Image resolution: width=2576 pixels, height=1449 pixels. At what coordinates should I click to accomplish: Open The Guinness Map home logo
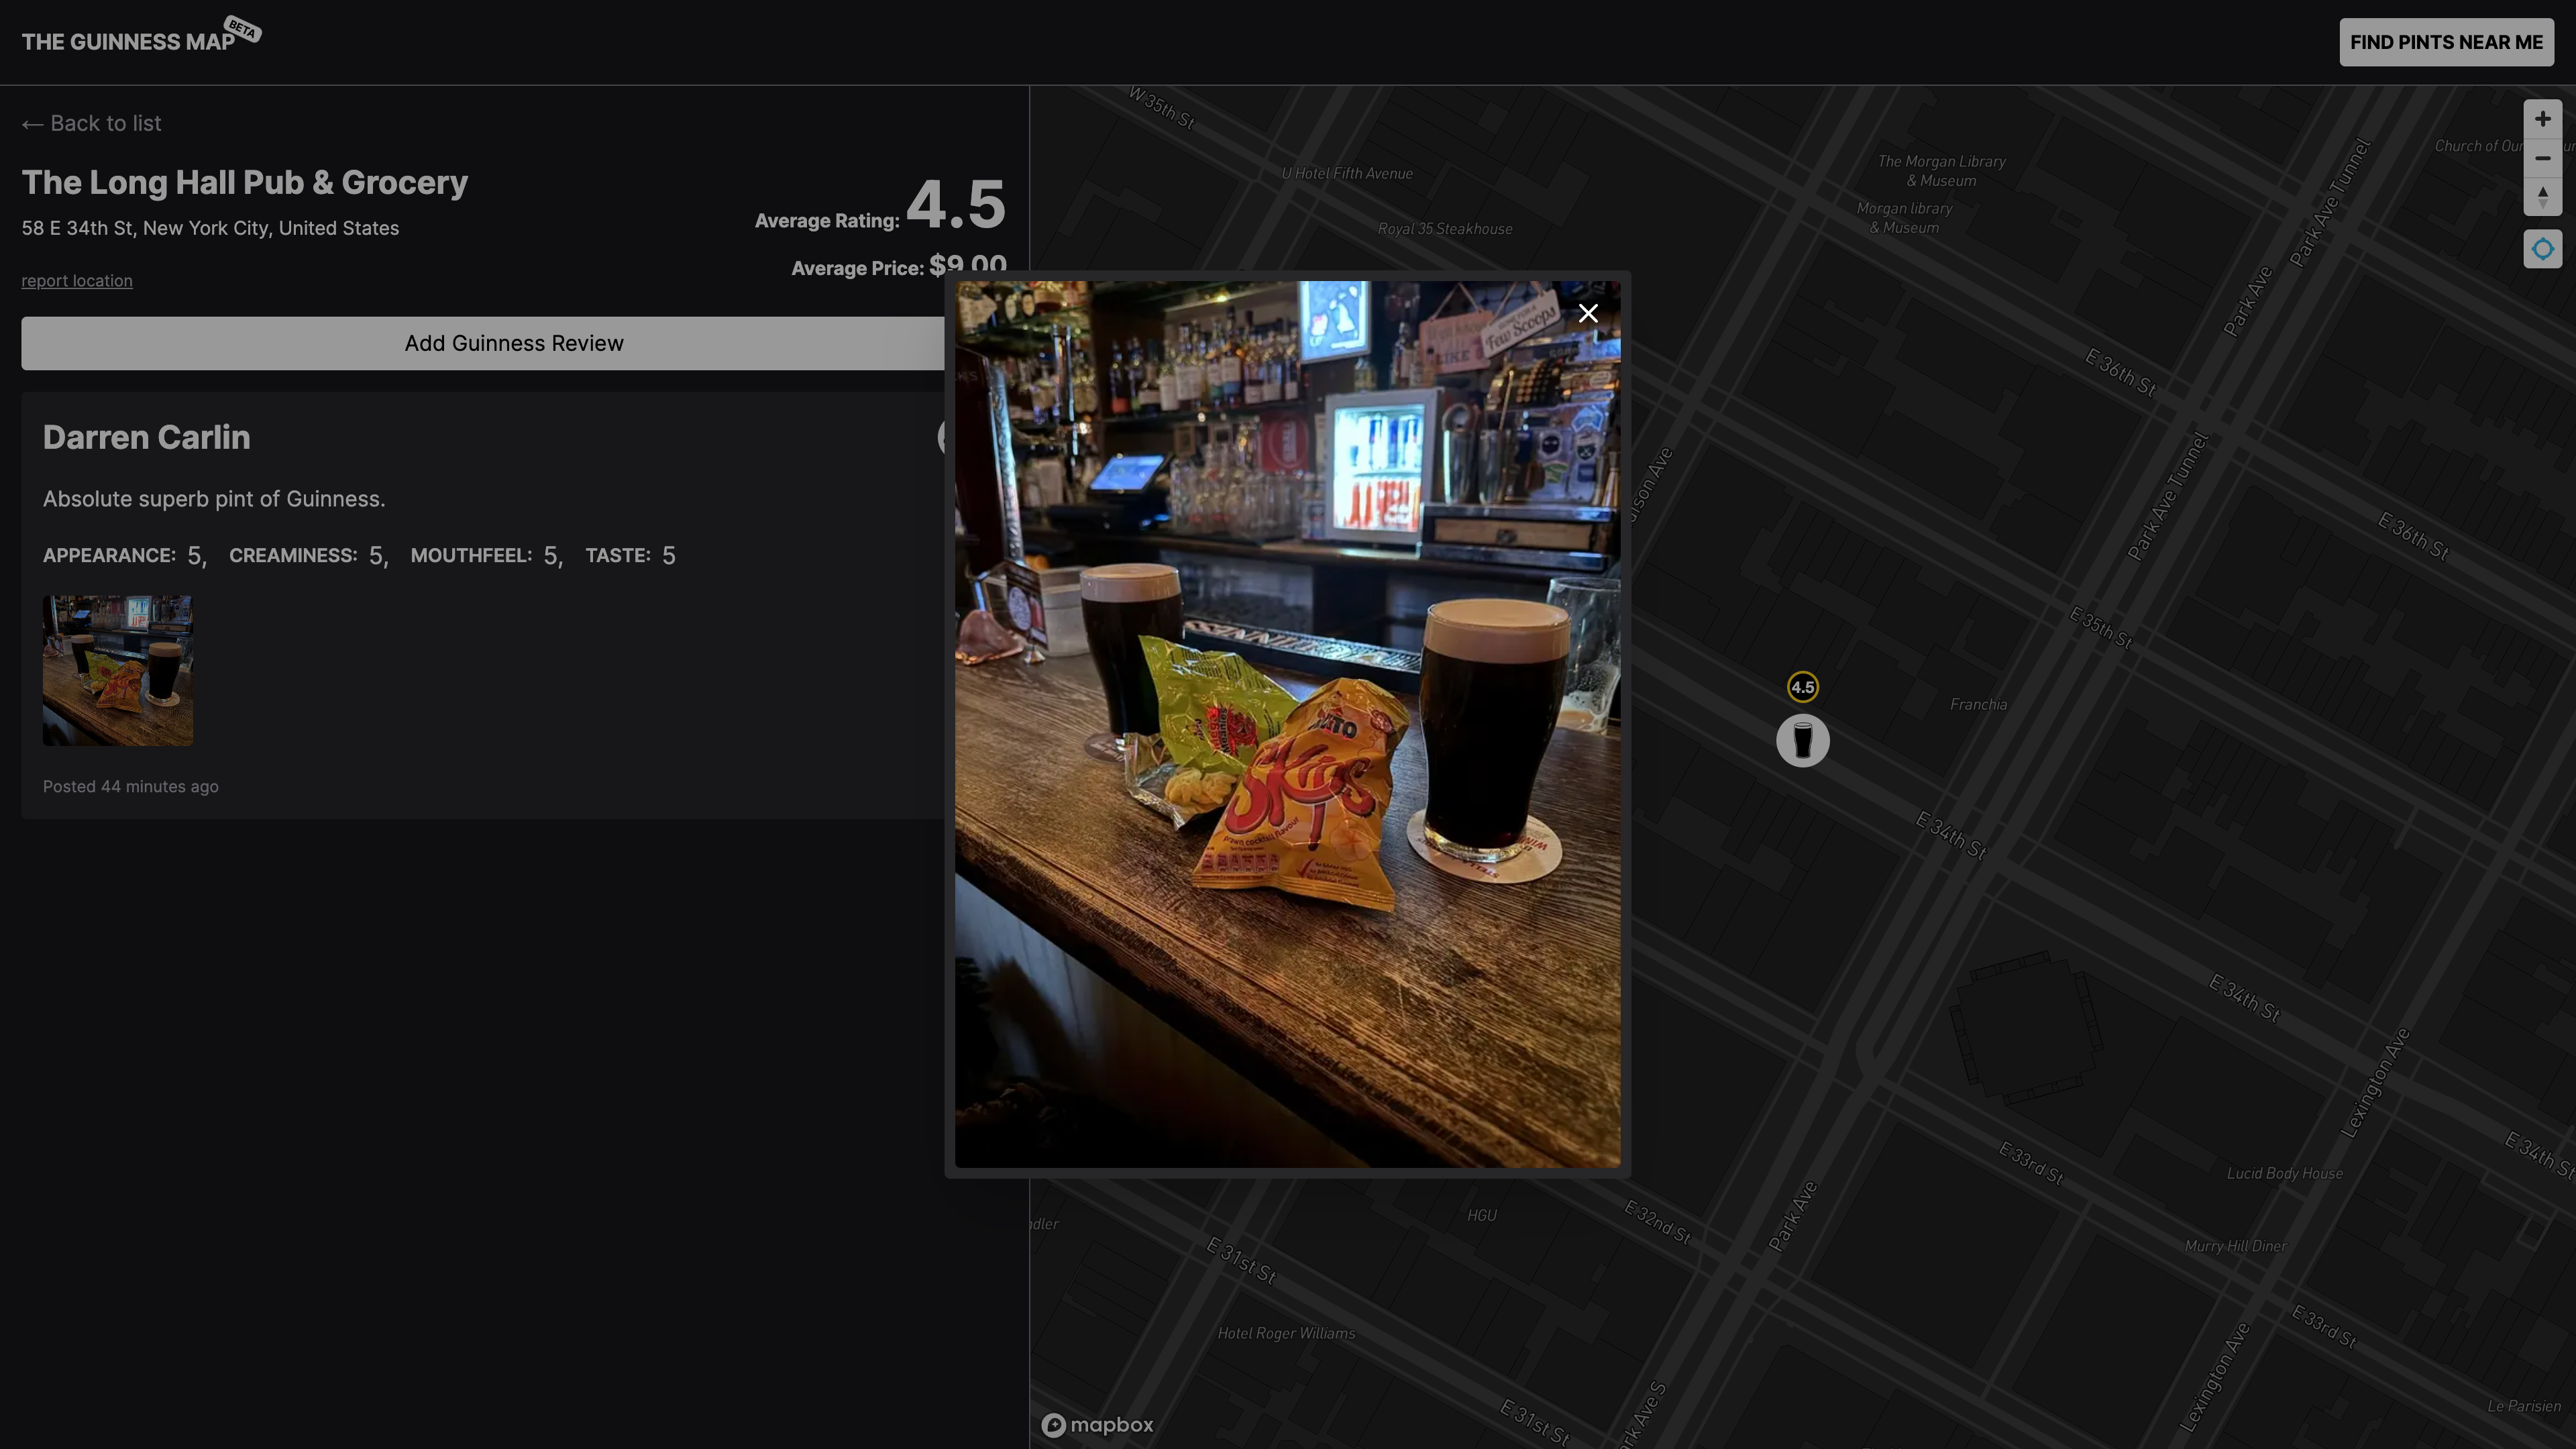[128, 42]
